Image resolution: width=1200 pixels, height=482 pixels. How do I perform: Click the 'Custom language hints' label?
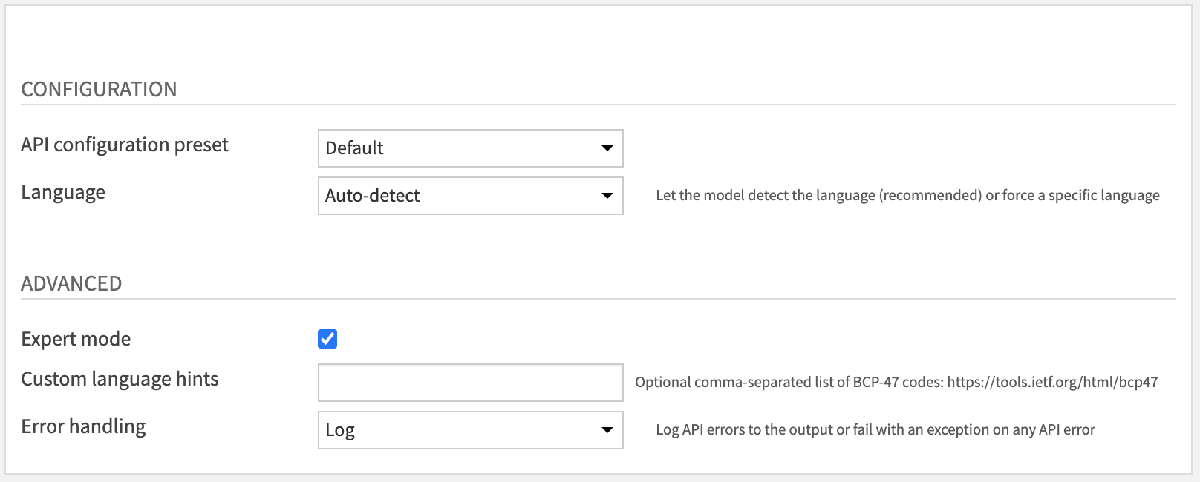[120, 379]
